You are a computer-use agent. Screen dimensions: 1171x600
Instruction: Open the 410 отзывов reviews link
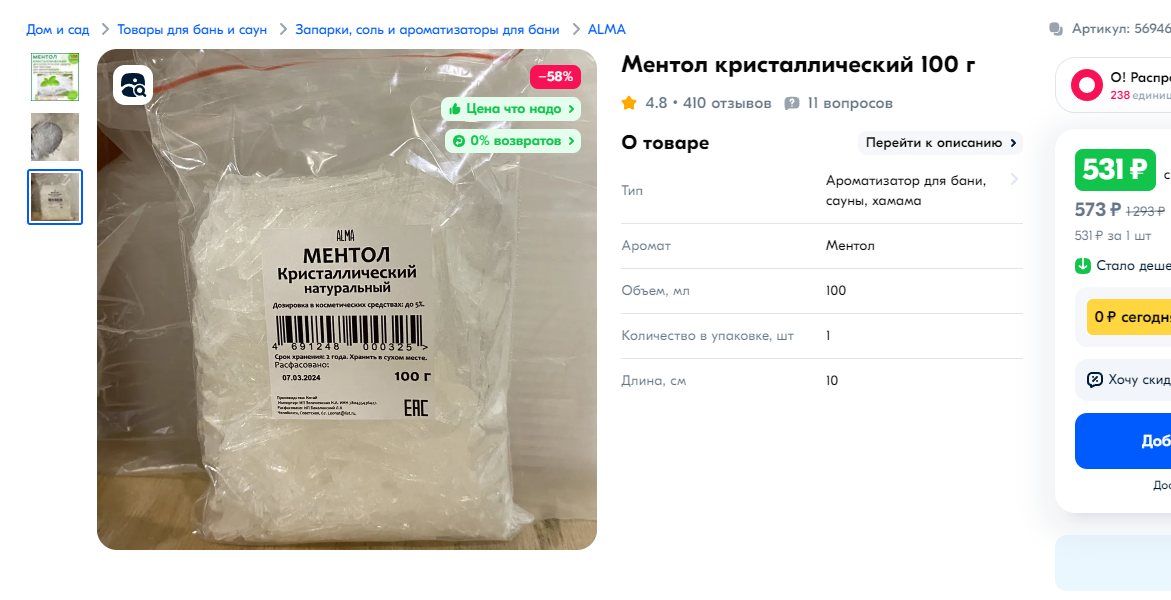(727, 103)
